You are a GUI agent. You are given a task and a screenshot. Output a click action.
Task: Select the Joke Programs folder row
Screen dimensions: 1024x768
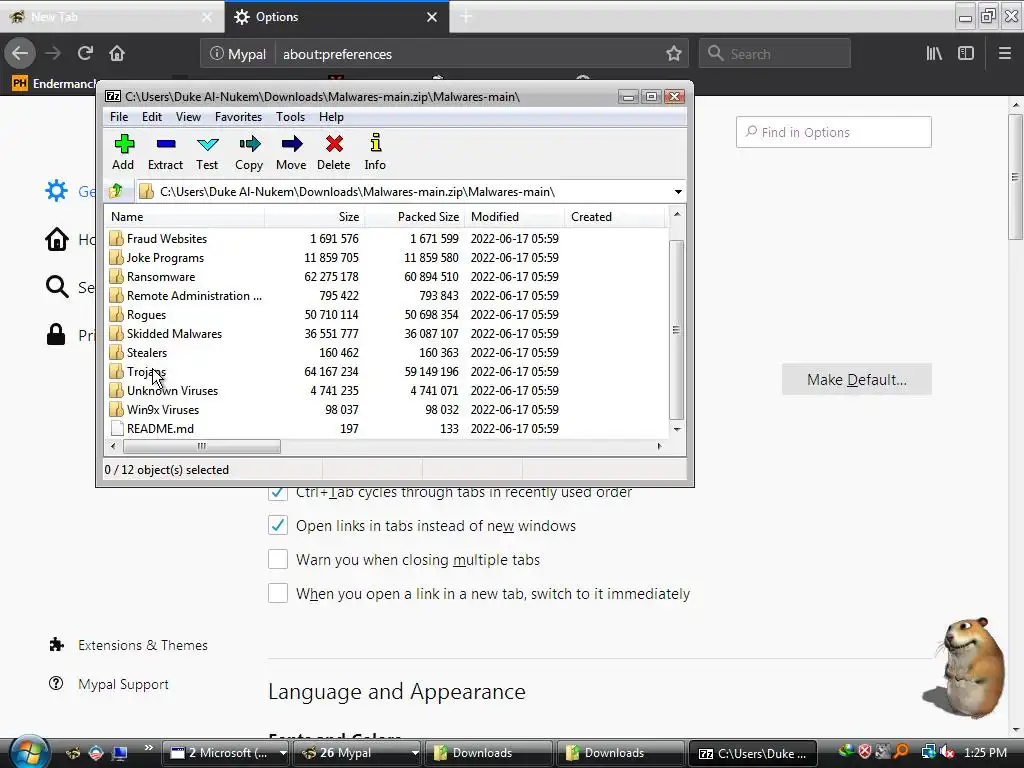[x=385, y=258]
